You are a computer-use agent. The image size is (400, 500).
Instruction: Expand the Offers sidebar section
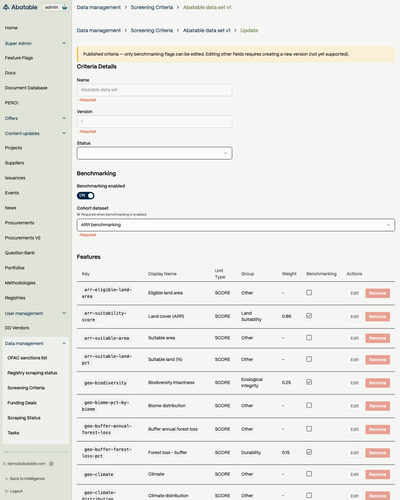(x=35, y=118)
